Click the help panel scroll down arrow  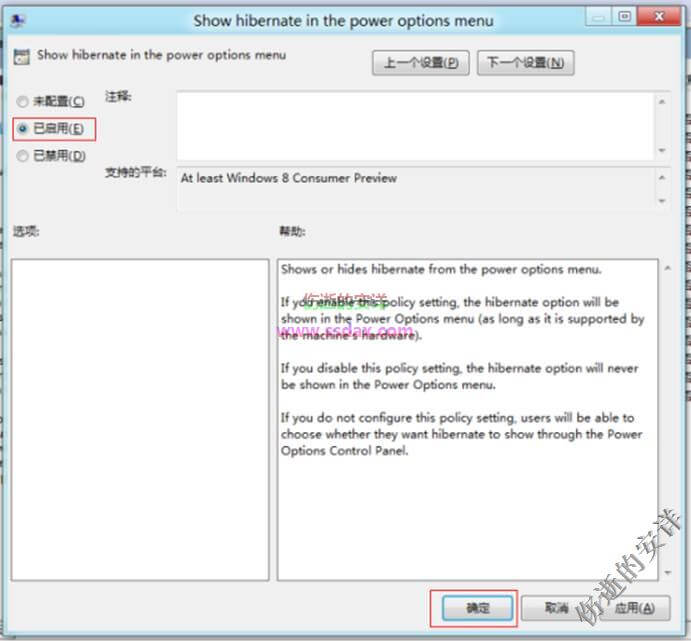pos(668,573)
